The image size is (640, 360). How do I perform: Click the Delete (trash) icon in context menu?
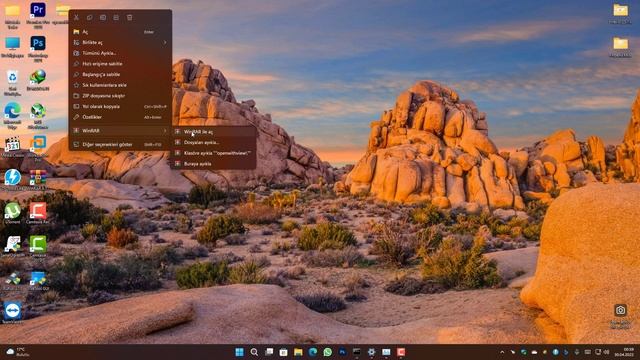click(129, 18)
